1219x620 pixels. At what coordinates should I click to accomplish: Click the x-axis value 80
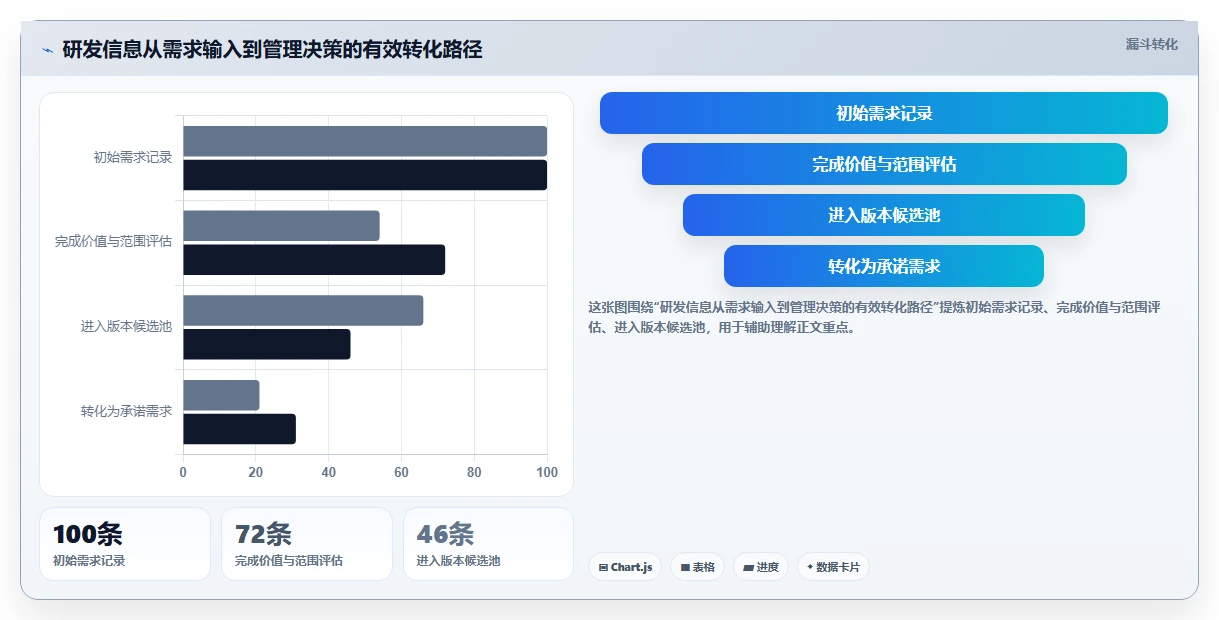474,473
